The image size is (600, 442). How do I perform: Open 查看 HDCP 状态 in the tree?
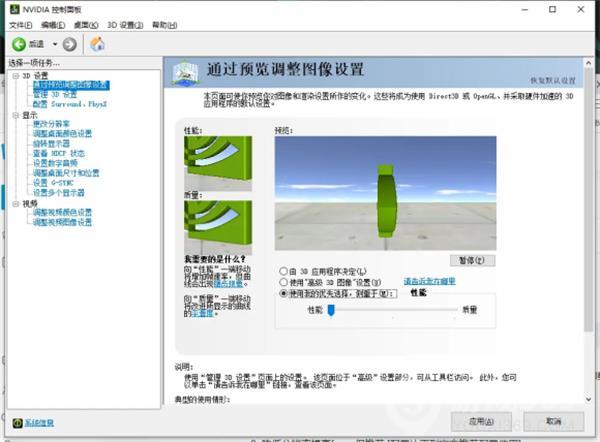pos(59,153)
